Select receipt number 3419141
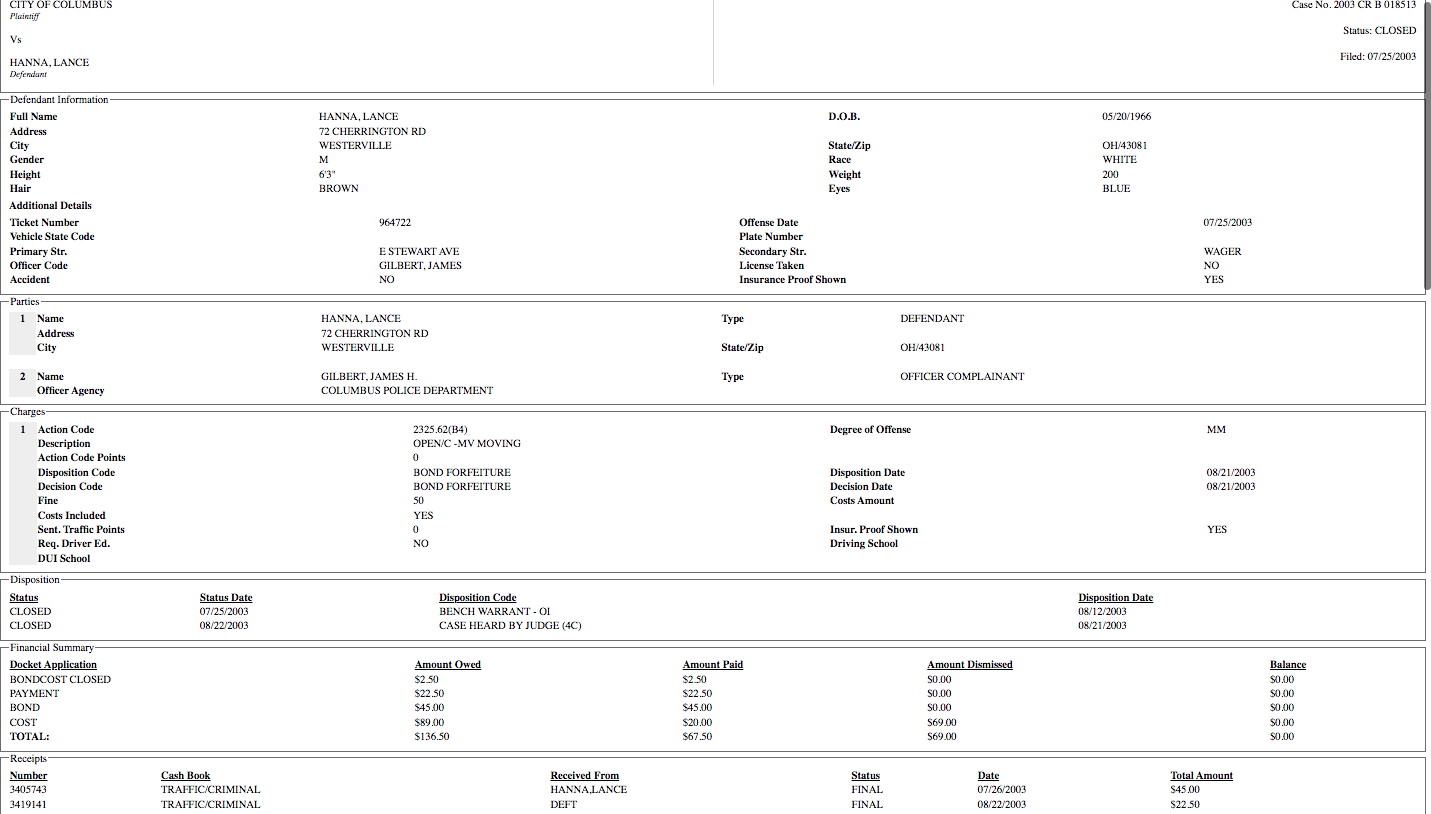The width and height of the screenshot is (1431, 814). [x=29, y=805]
